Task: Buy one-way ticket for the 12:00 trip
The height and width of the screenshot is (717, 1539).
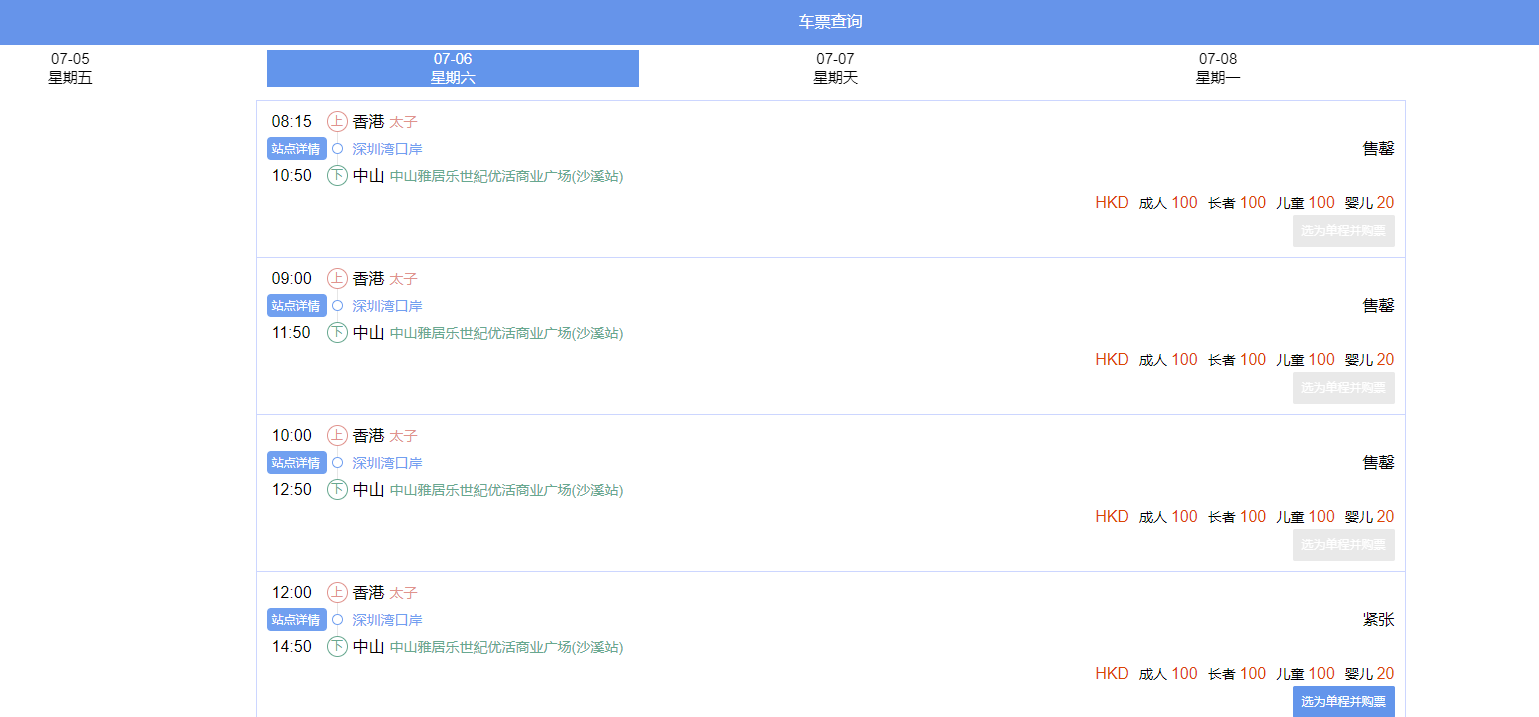Action: pos(1343,702)
